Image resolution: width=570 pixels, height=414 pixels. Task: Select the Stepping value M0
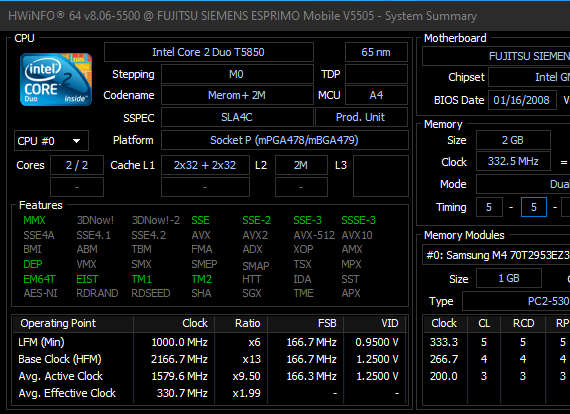[237, 74]
